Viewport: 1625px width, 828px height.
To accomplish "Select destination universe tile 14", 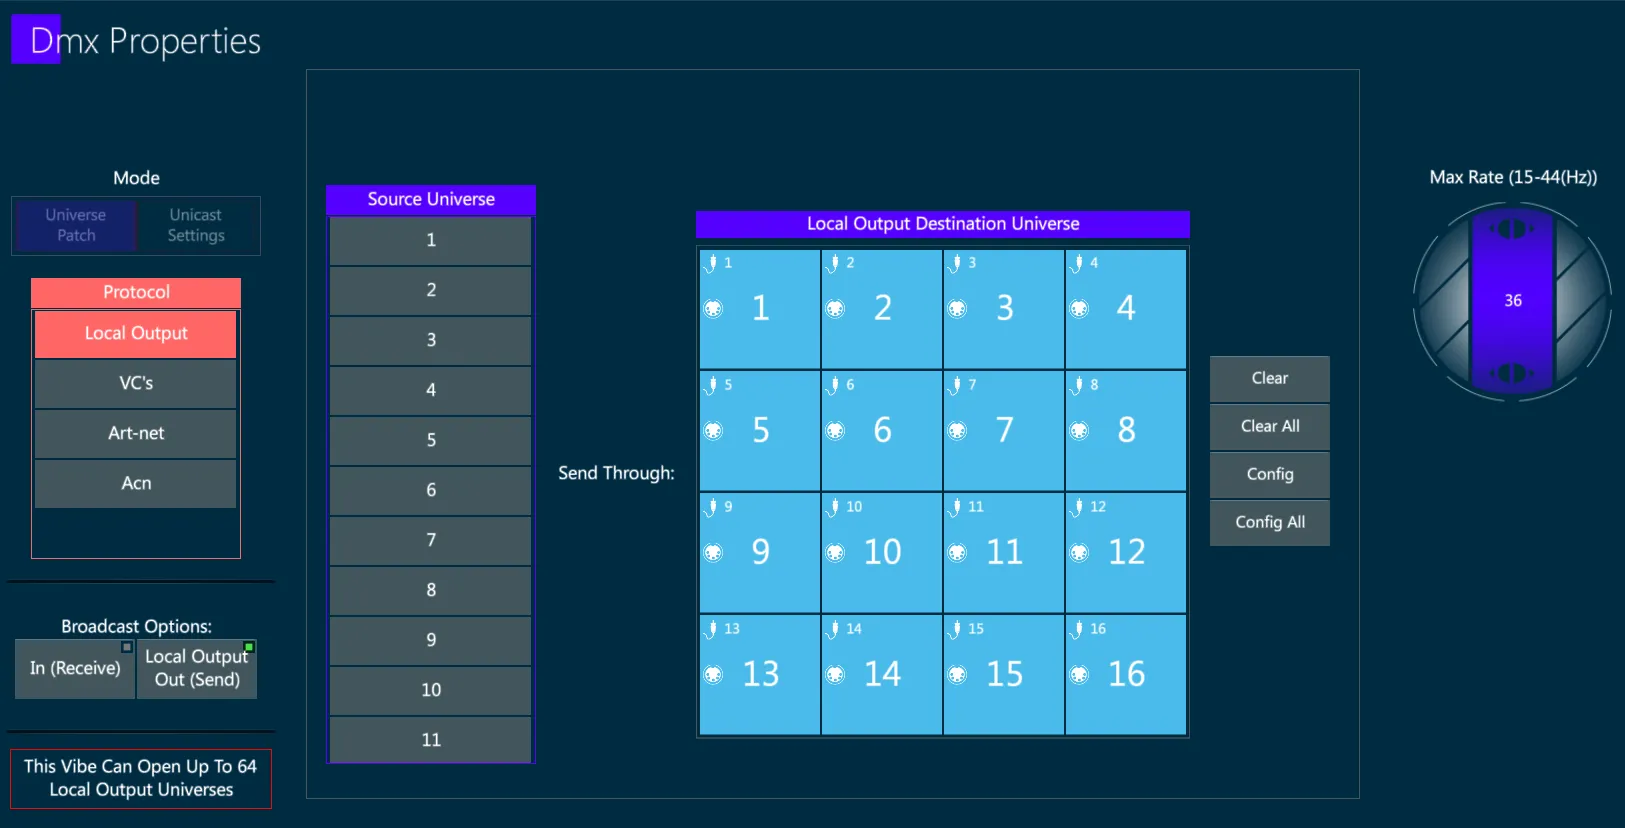I will [x=882, y=675].
